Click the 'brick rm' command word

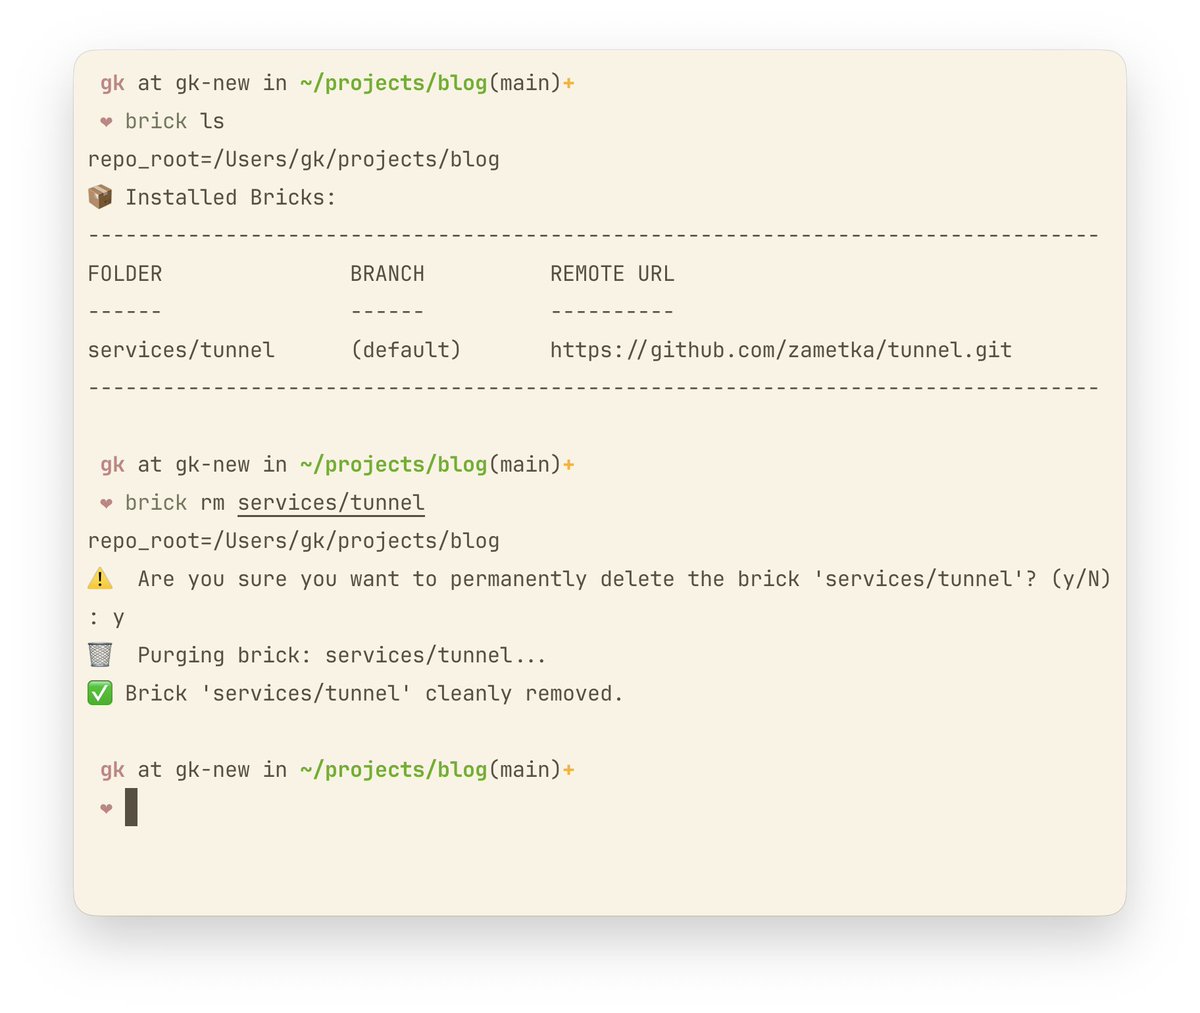175,503
